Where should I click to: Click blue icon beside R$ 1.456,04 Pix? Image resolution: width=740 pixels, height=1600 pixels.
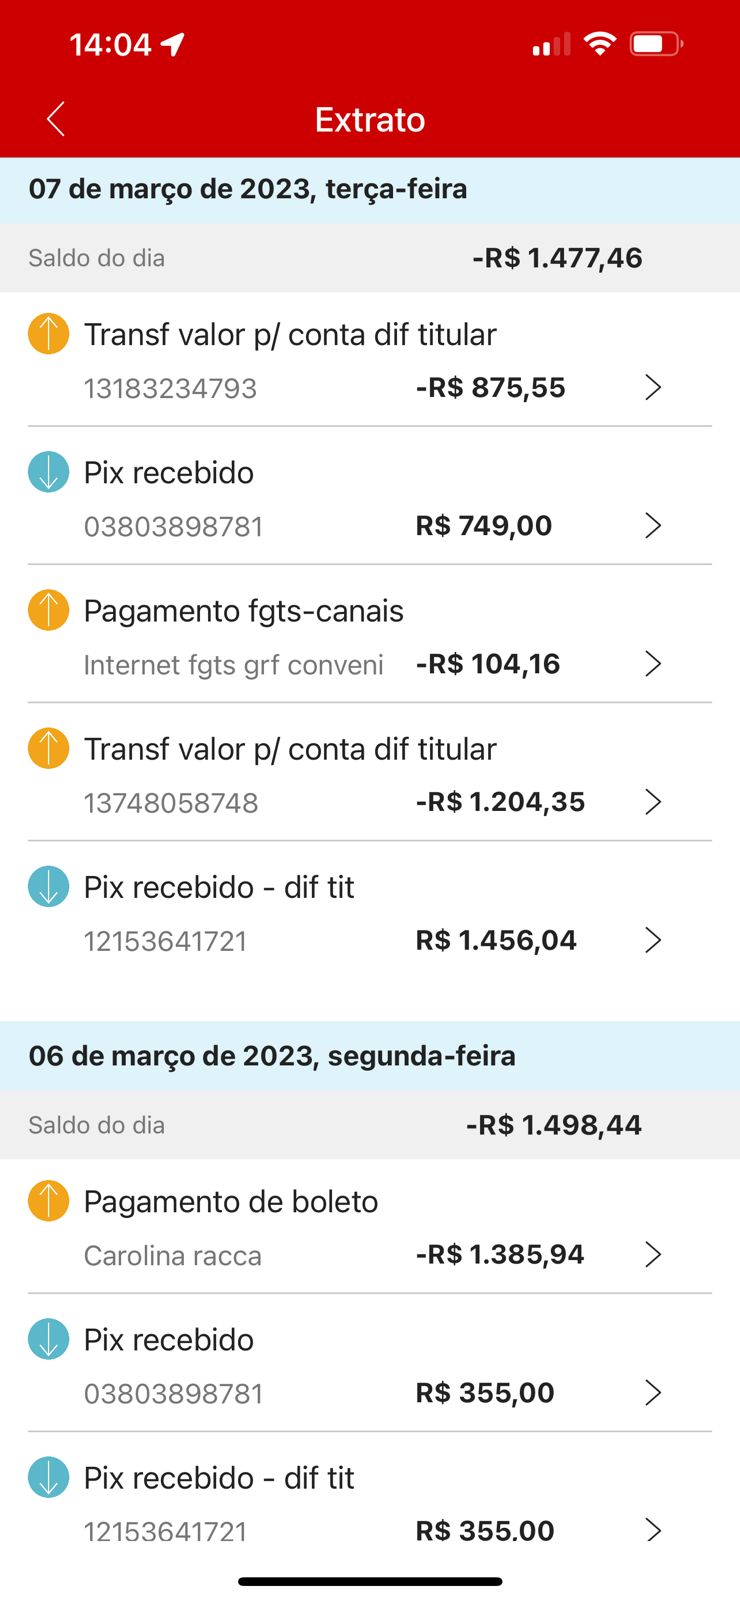(48, 886)
